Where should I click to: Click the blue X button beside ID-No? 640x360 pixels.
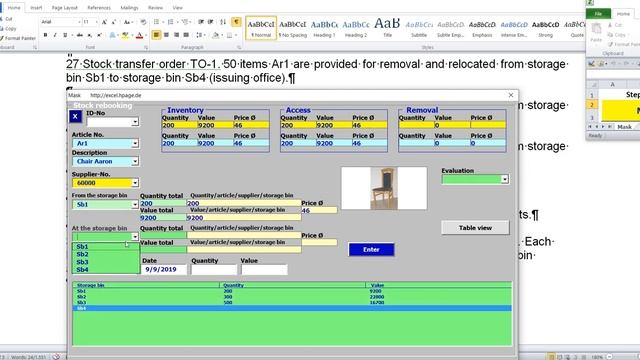tap(76, 117)
